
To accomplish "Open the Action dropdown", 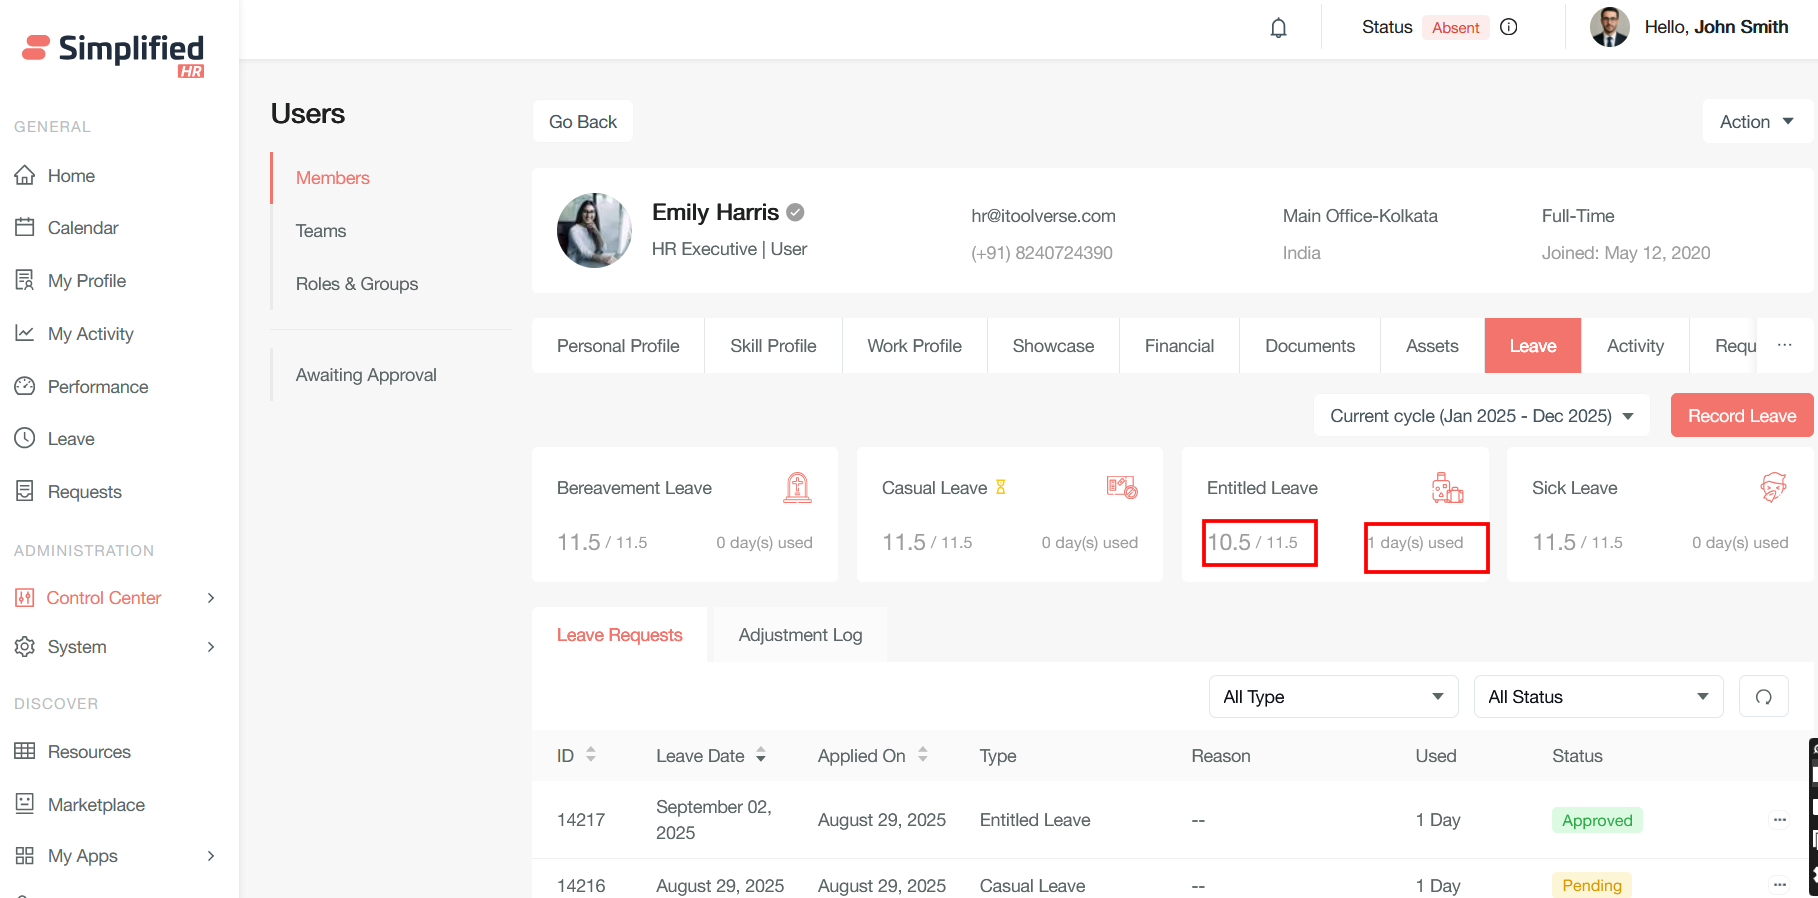I will [1756, 121].
